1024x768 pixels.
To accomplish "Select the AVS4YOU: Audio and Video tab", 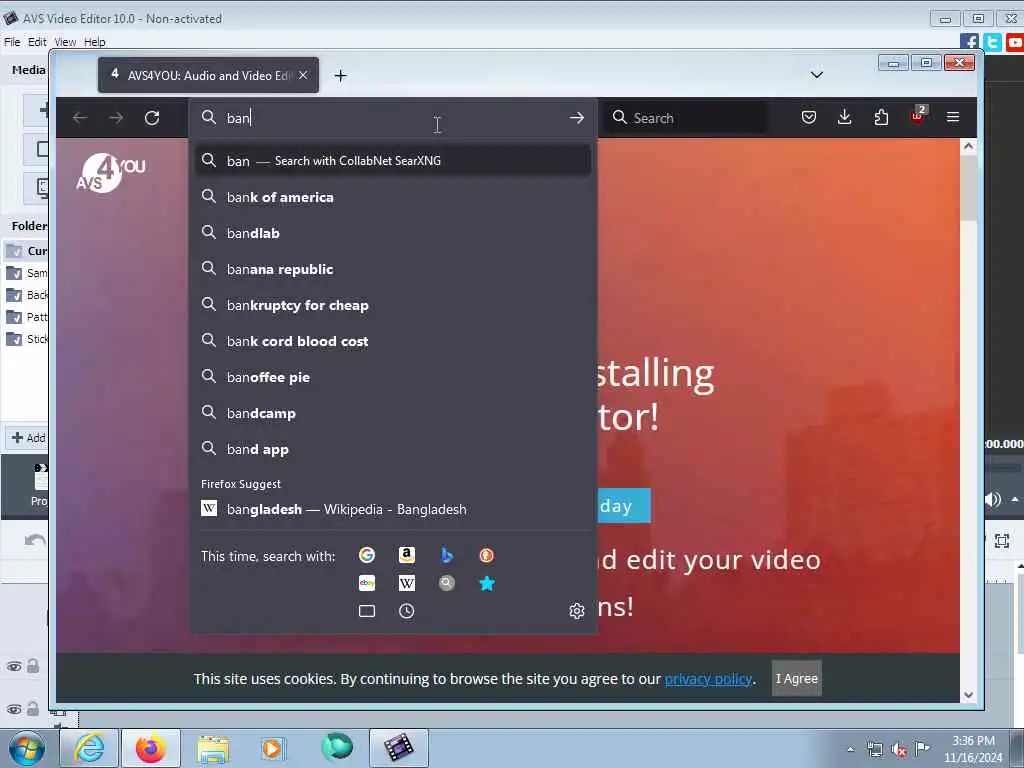I will click(x=208, y=76).
